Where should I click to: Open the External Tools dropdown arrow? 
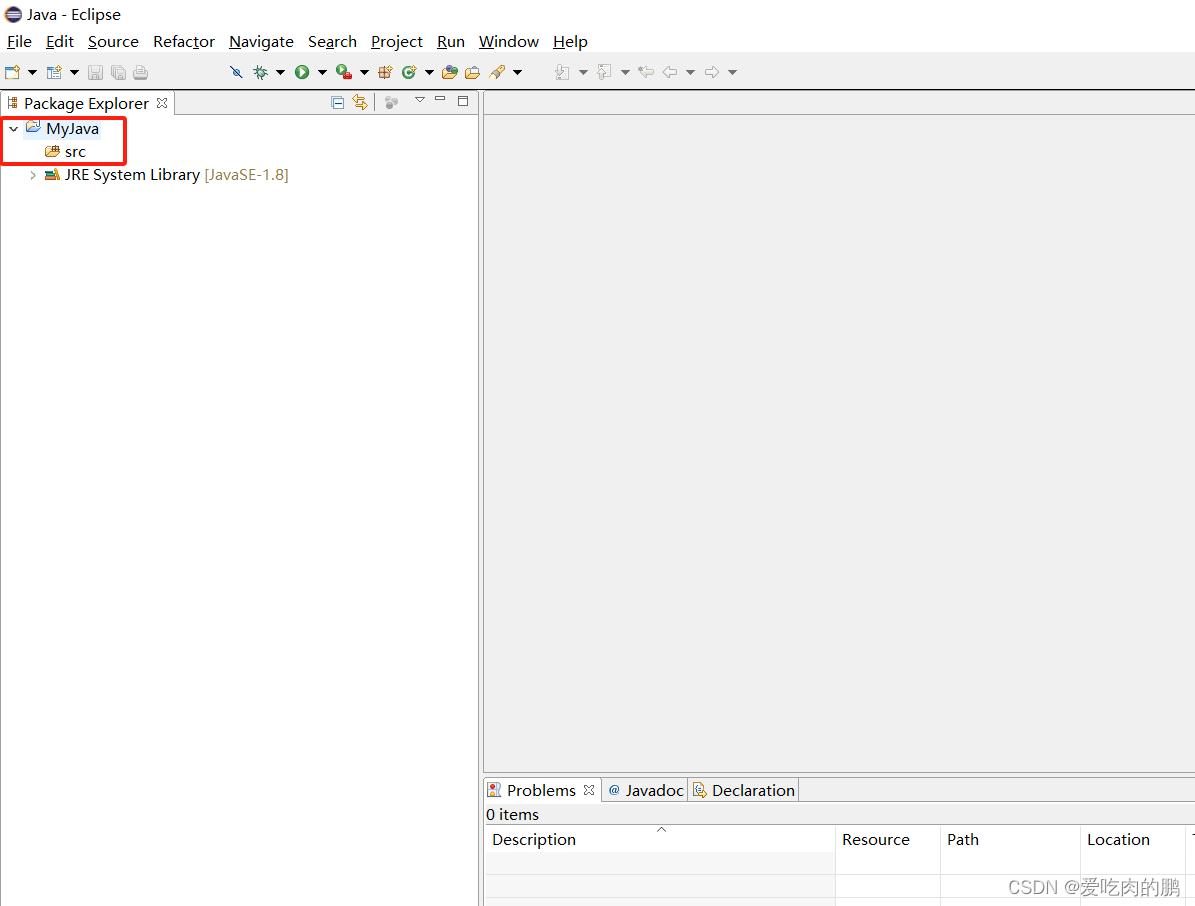[364, 72]
